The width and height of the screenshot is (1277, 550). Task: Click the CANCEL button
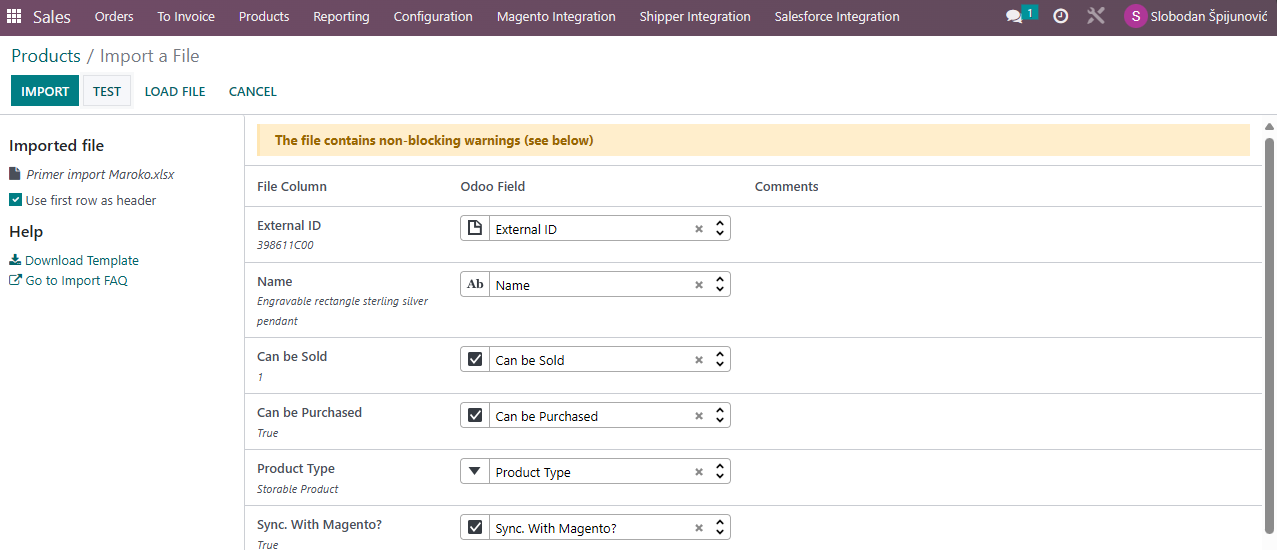[x=253, y=91]
